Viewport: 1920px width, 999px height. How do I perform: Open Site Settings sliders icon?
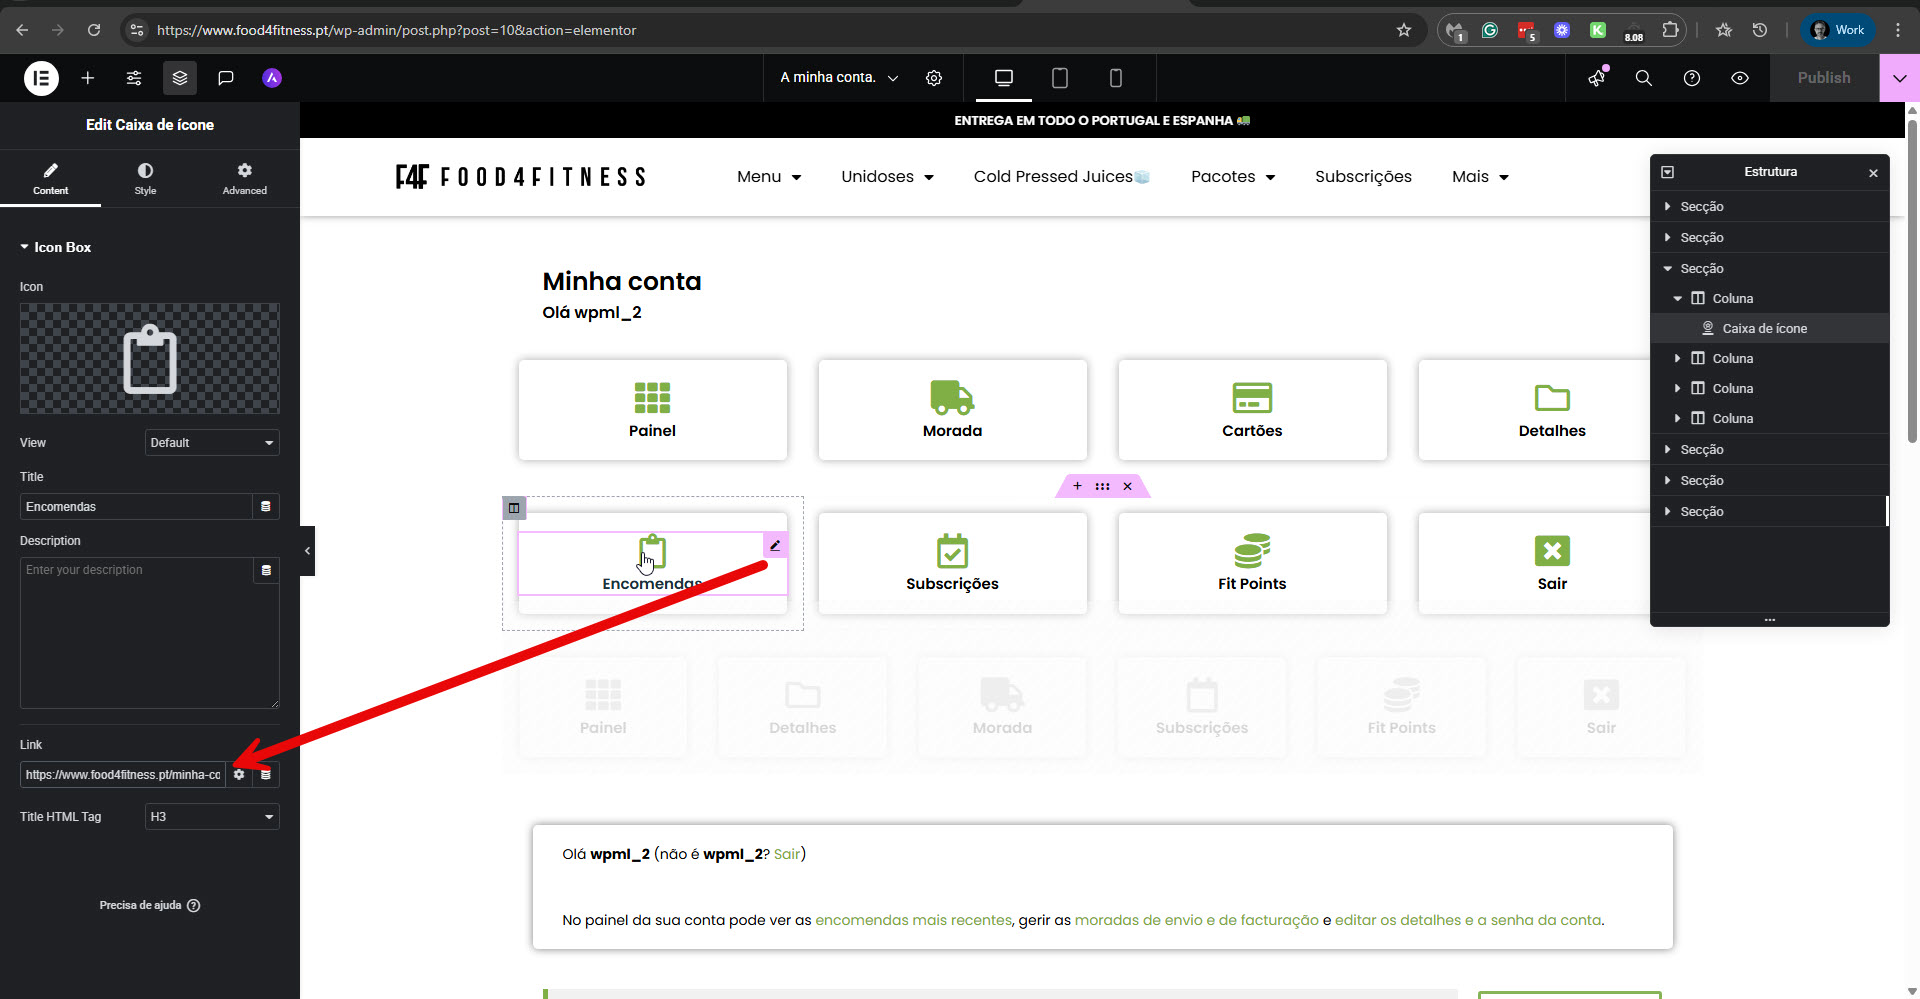[x=134, y=78]
